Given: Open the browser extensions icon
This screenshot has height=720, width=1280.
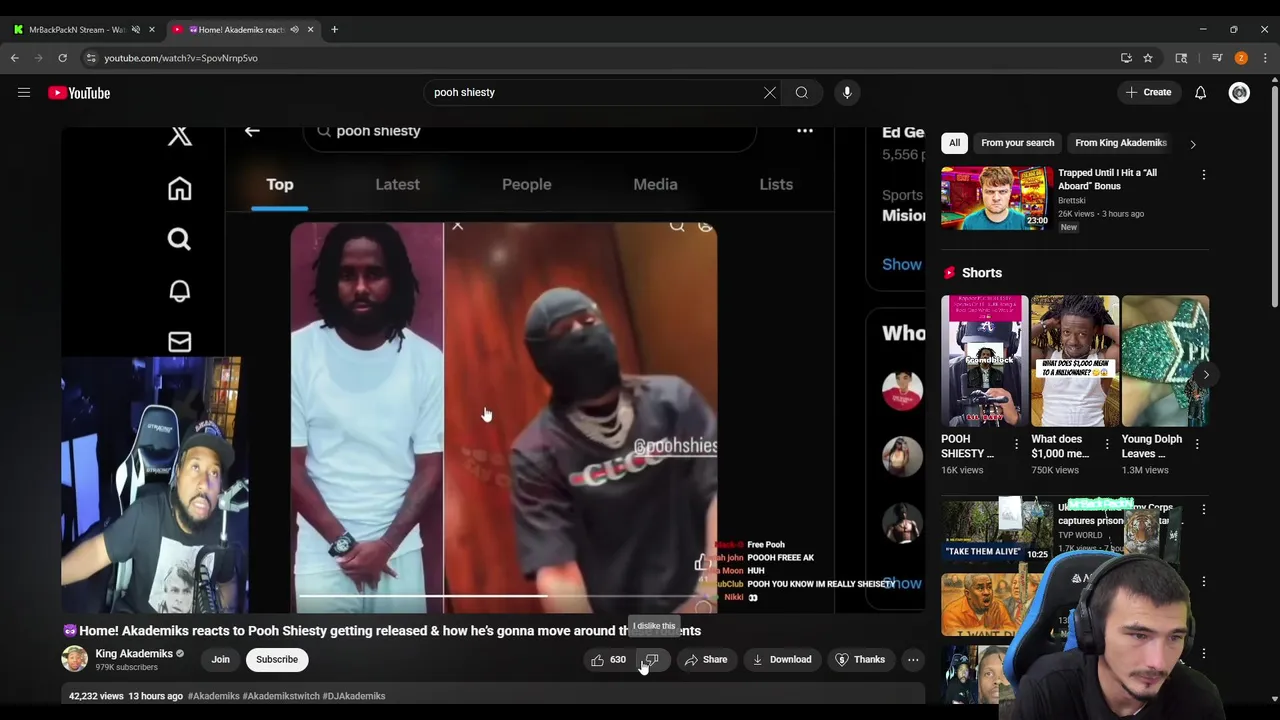Looking at the screenshot, I should 1181,58.
